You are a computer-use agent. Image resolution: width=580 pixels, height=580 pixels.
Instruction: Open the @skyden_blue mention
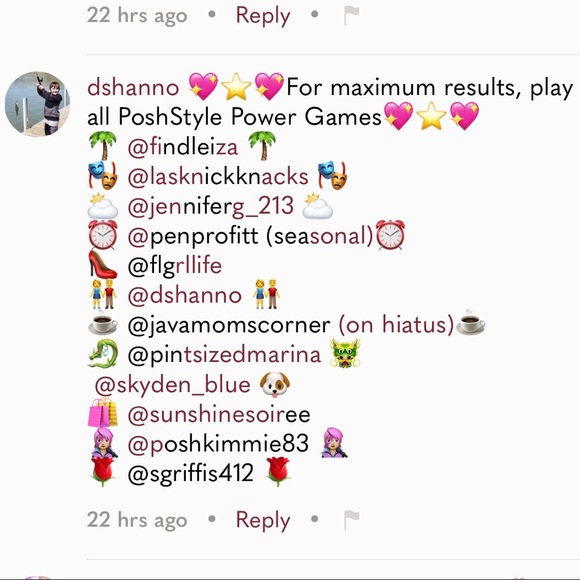tap(173, 385)
